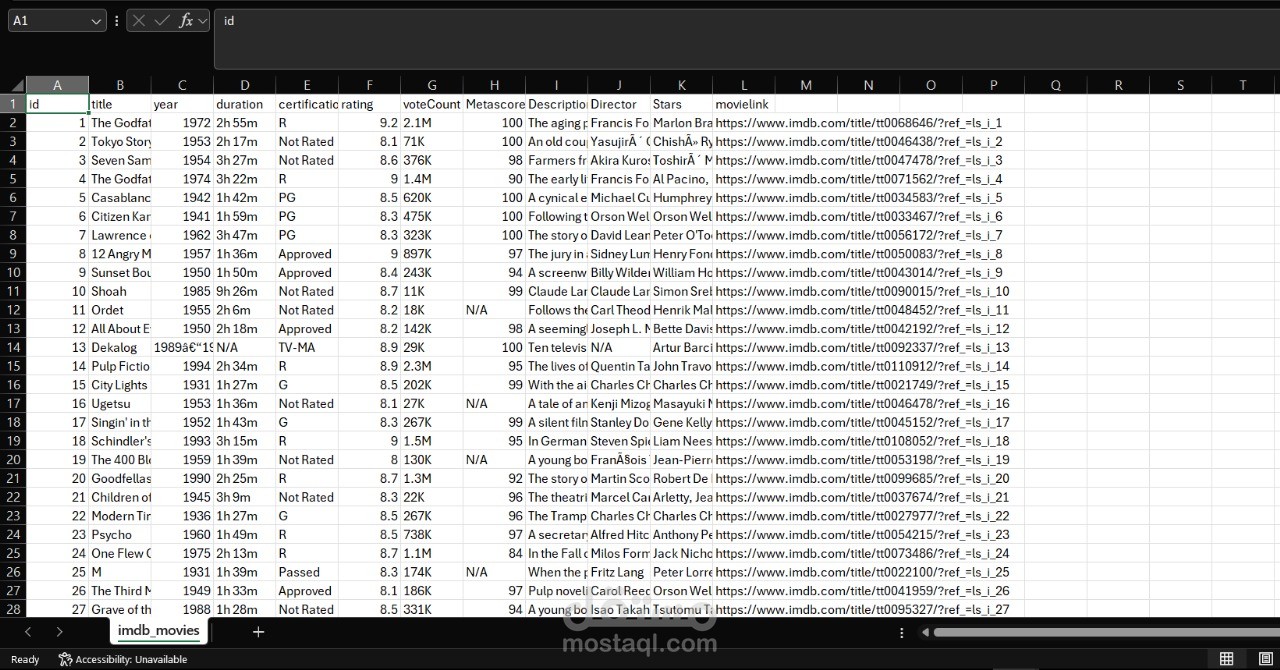Click the Enter checkmark icon in formula bar

(x=162, y=20)
